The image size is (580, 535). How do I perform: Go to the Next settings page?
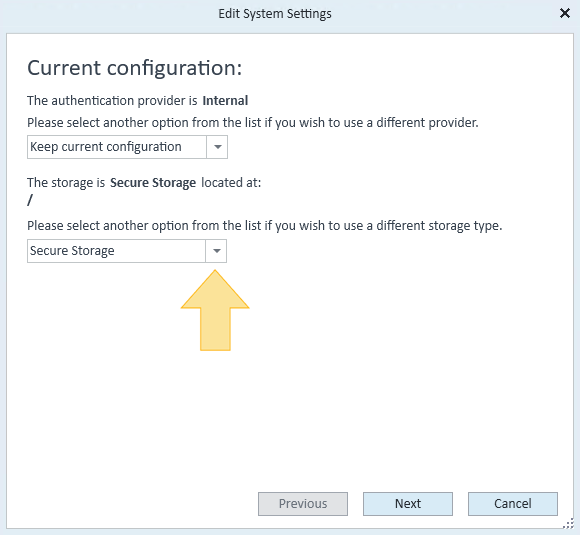408,504
